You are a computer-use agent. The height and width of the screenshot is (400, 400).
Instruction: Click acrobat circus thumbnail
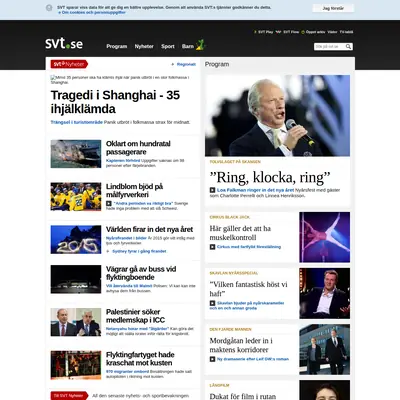coord(325,237)
